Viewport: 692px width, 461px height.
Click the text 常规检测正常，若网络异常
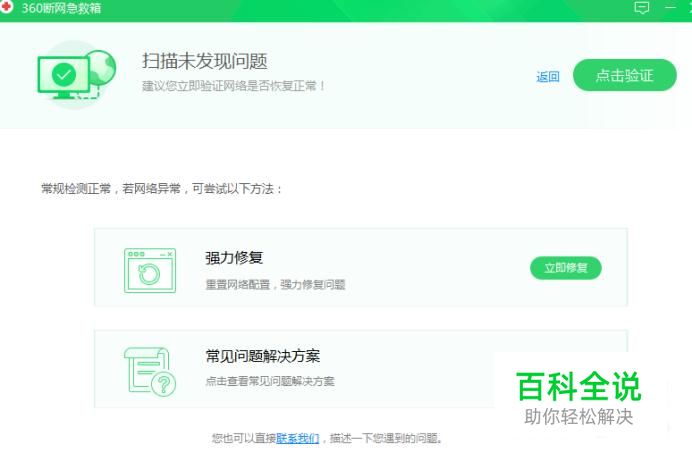111,189
